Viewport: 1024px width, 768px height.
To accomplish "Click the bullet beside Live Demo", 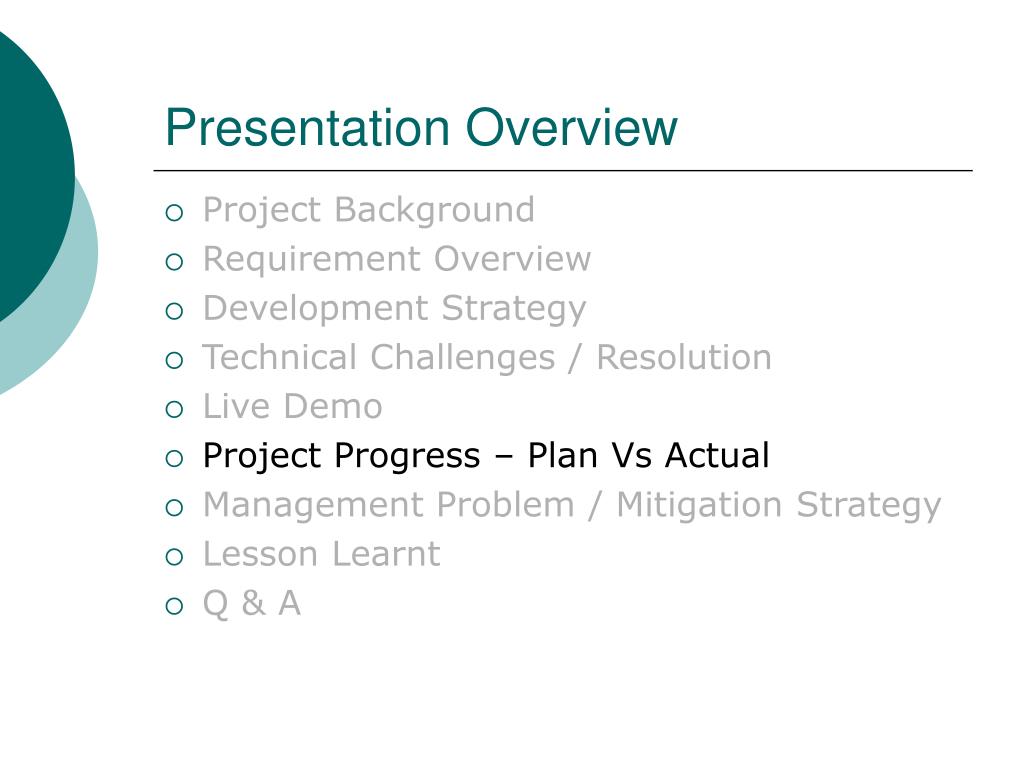I will click(x=174, y=410).
